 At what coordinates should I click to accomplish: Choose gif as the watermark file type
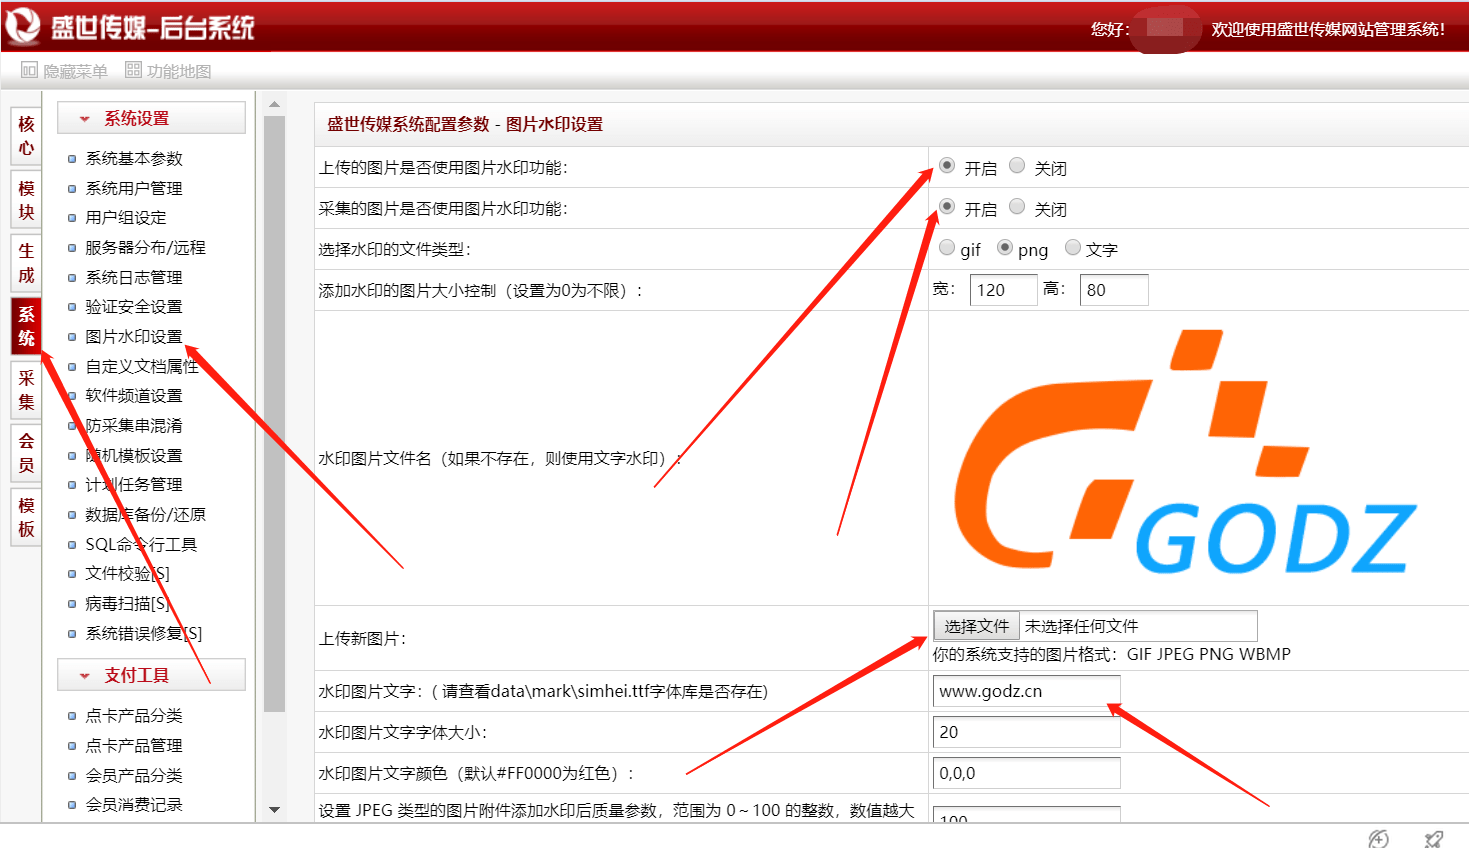945,248
